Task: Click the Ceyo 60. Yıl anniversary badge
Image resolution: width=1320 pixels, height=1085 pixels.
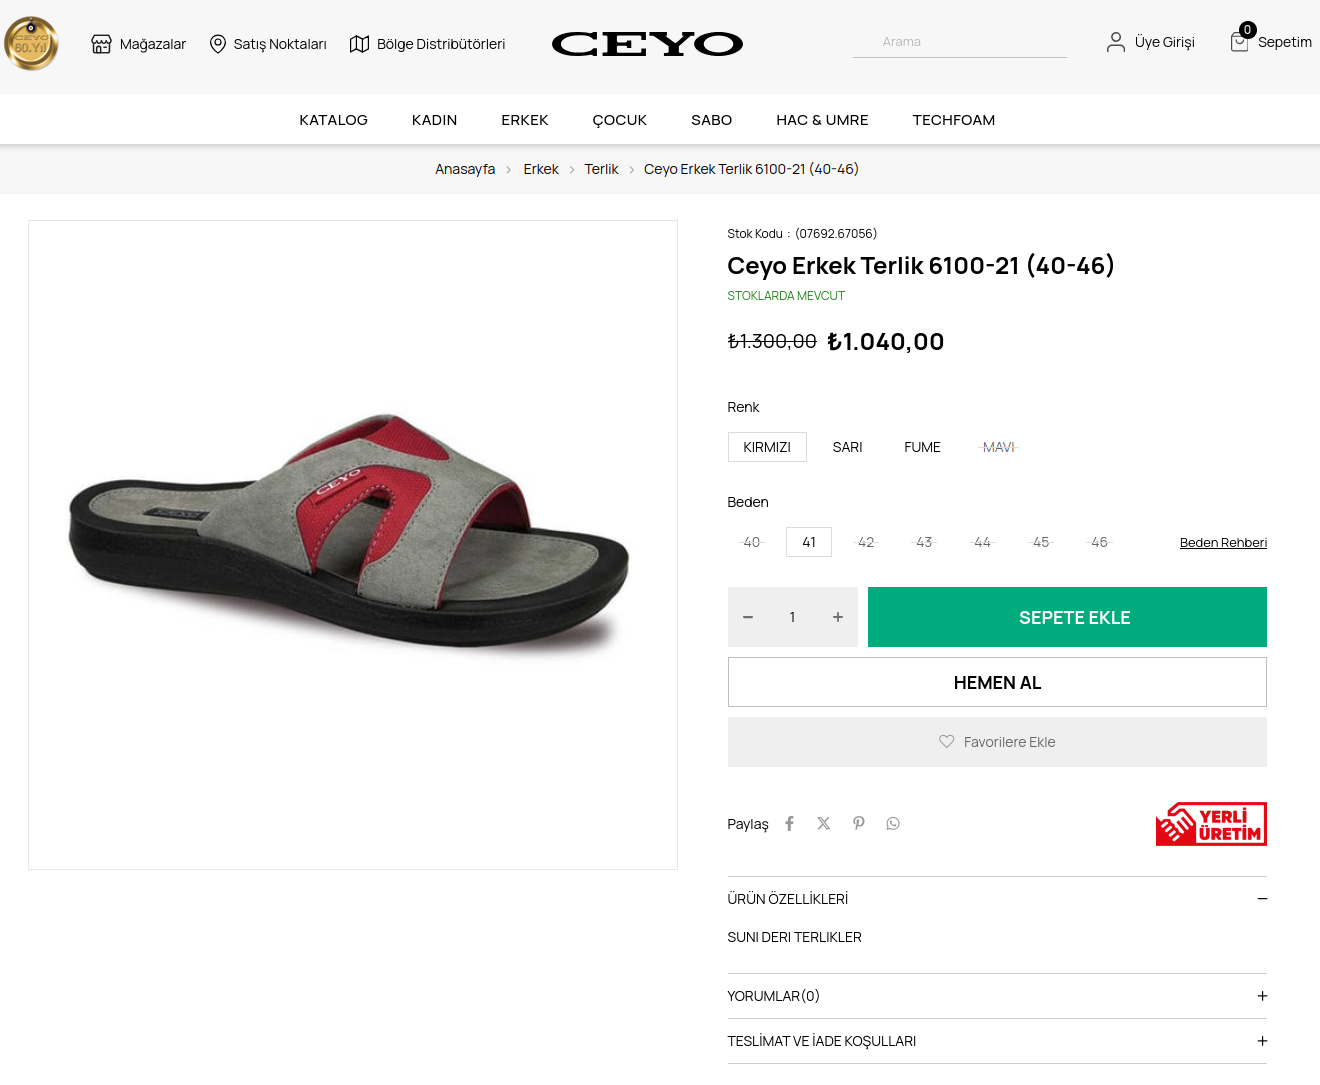Action: [x=32, y=44]
